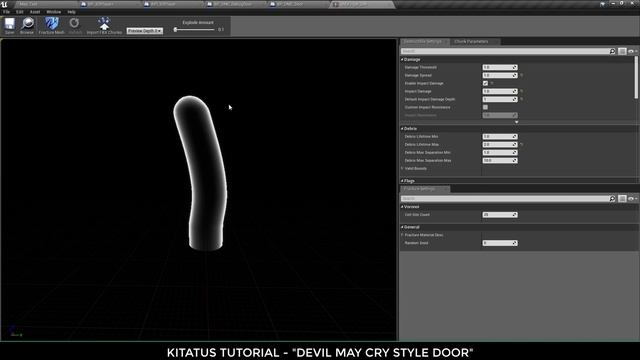Click Impact Damage value field

(500, 91)
